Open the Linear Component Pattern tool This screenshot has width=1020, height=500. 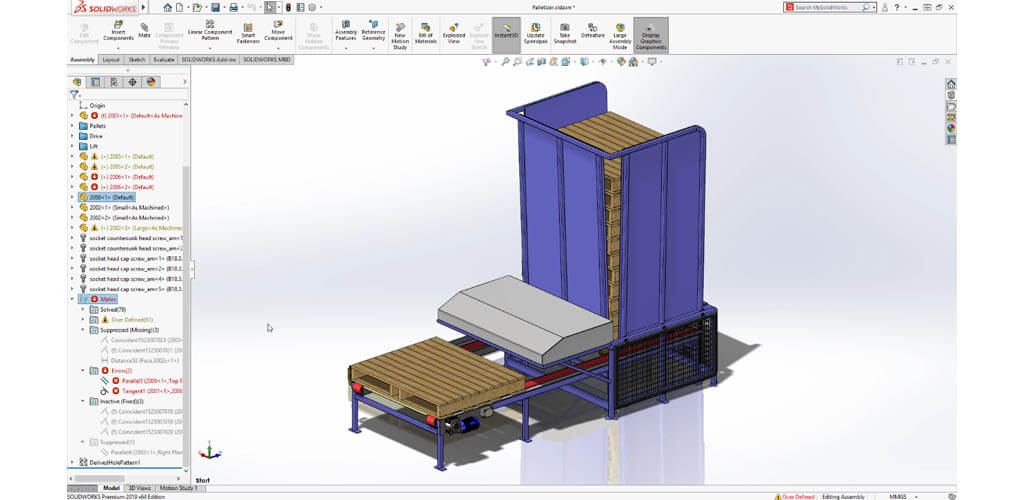[210, 31]
